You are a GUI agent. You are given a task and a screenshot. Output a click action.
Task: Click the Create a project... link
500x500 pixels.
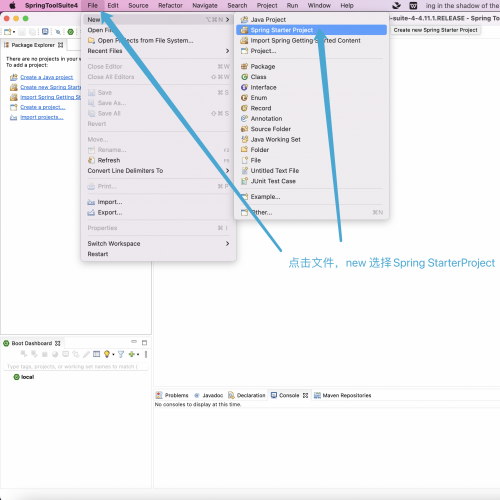click(43, 107)
